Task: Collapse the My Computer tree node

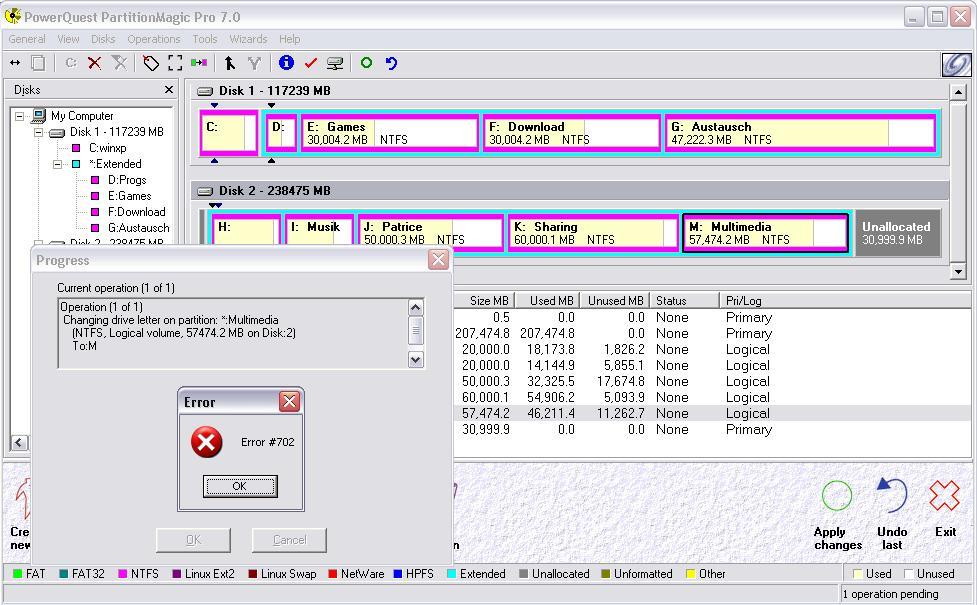Action: (x=20, y=116)
